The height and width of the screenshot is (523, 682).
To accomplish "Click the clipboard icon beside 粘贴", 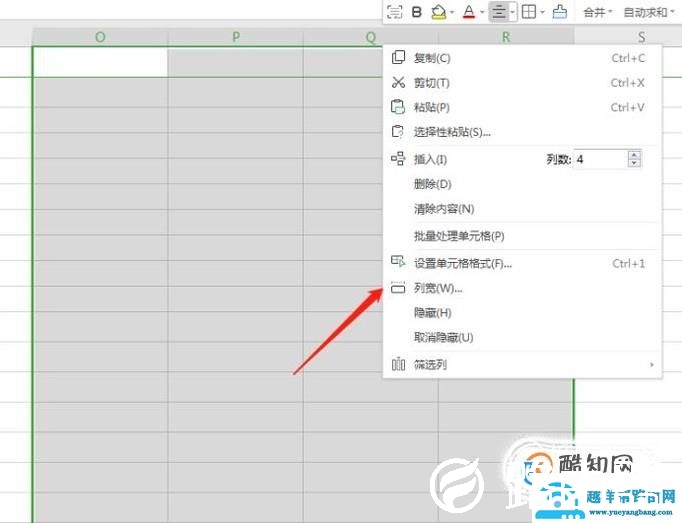I will pos(398,107).
